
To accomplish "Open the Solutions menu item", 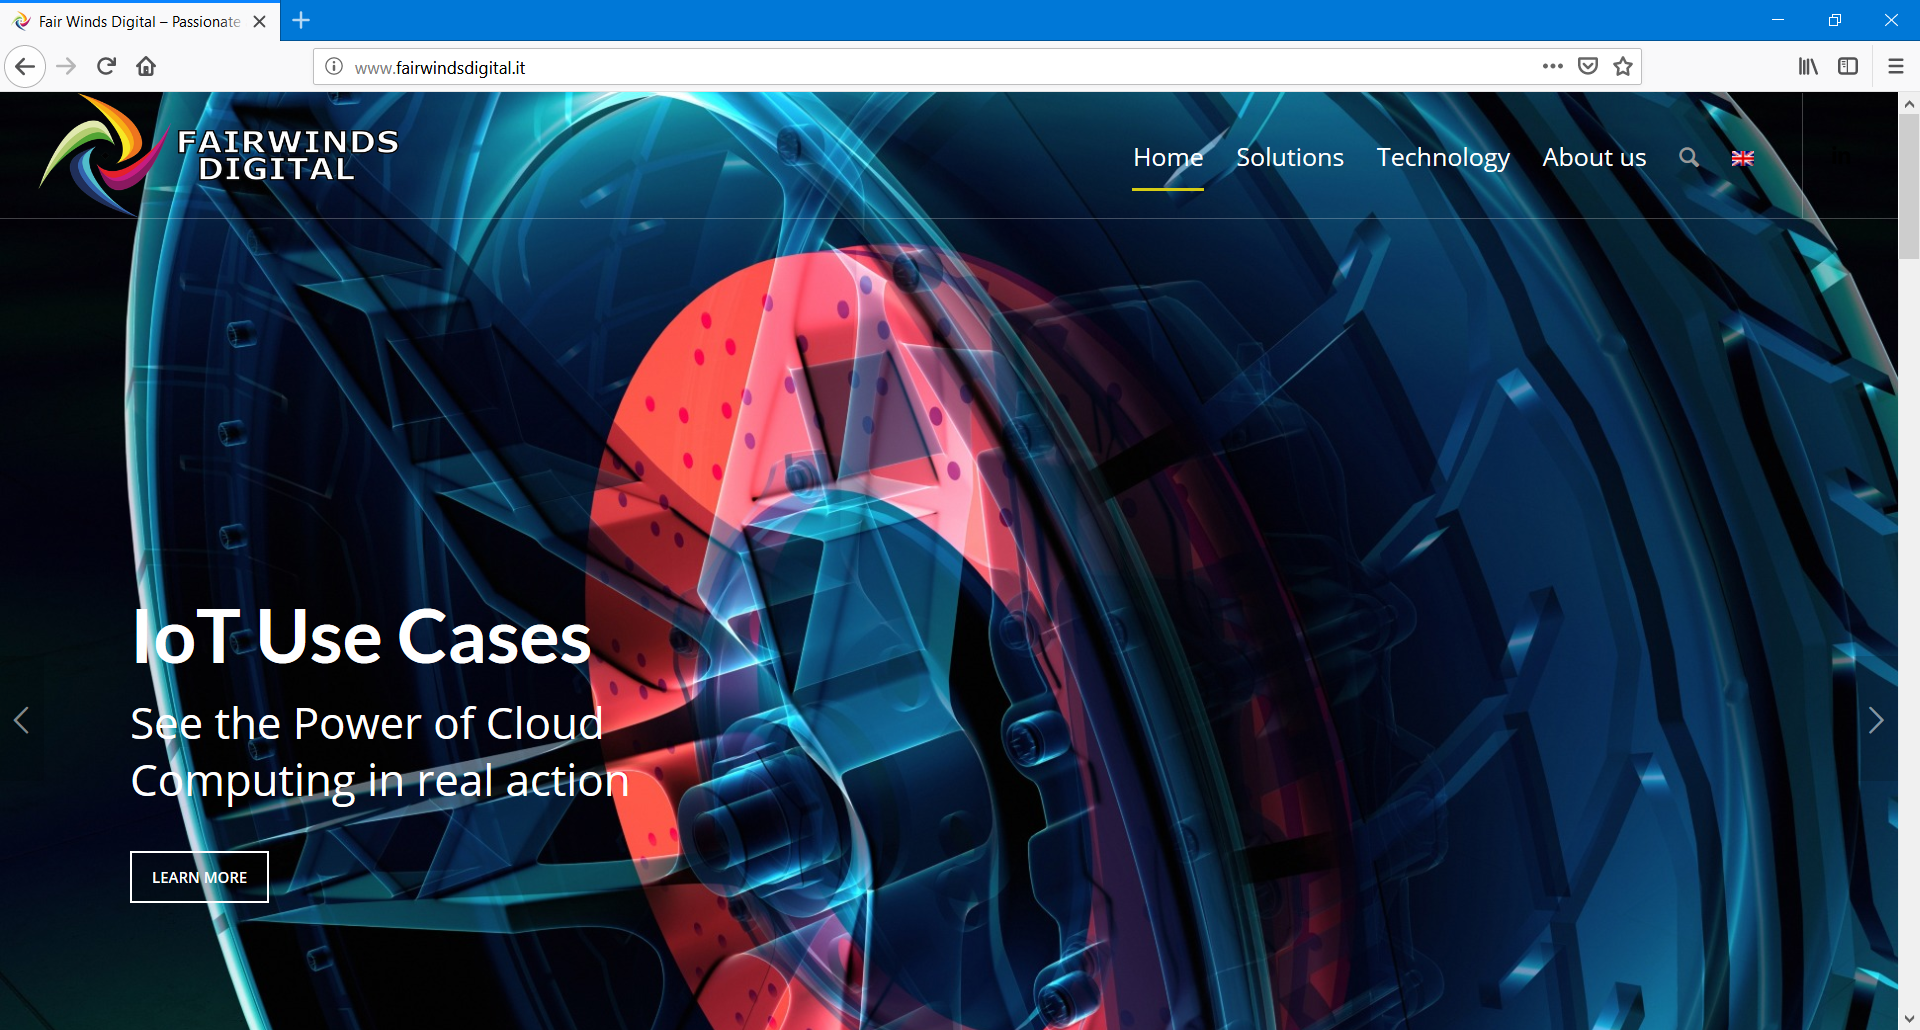I will 1290,157.
